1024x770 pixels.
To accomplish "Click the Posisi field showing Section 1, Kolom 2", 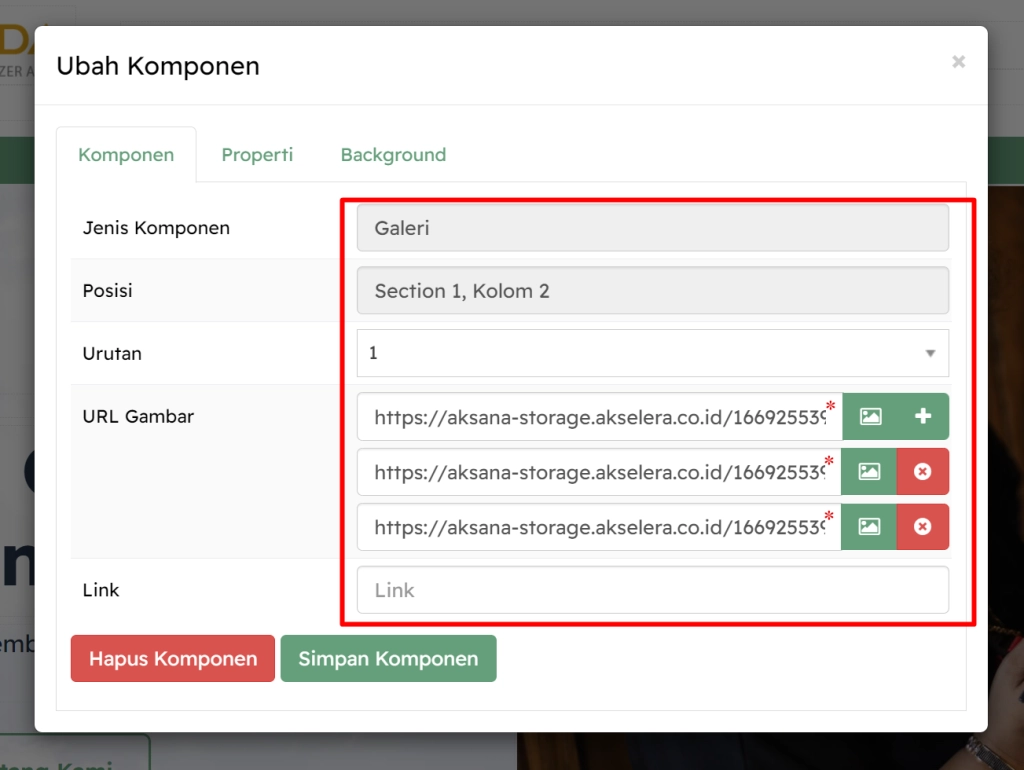I will [x=652, y=291].
